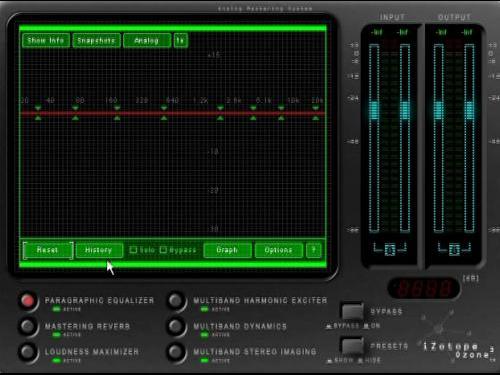Screen dimensions: 500x375
Task: Select the sixth EQ band node near 5.1k
Action: [253, 113]
